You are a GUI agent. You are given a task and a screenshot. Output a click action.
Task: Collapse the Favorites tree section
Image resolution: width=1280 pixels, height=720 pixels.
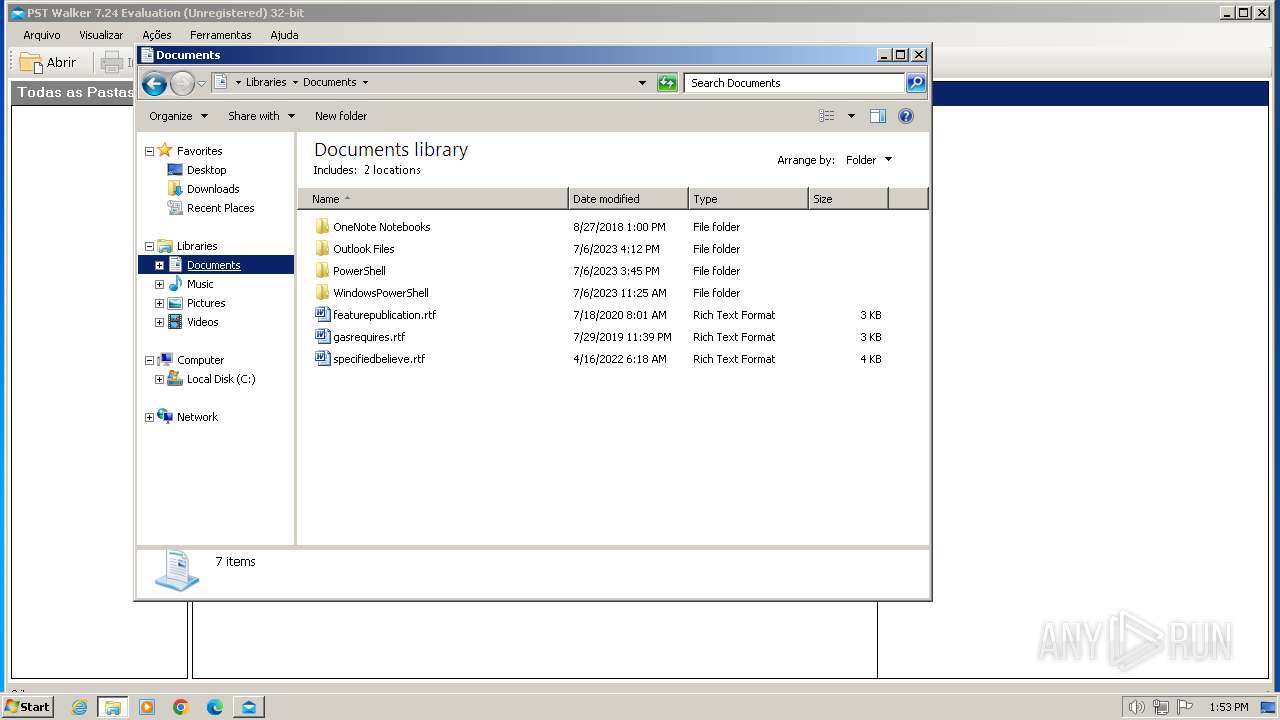tap(149, 152)
